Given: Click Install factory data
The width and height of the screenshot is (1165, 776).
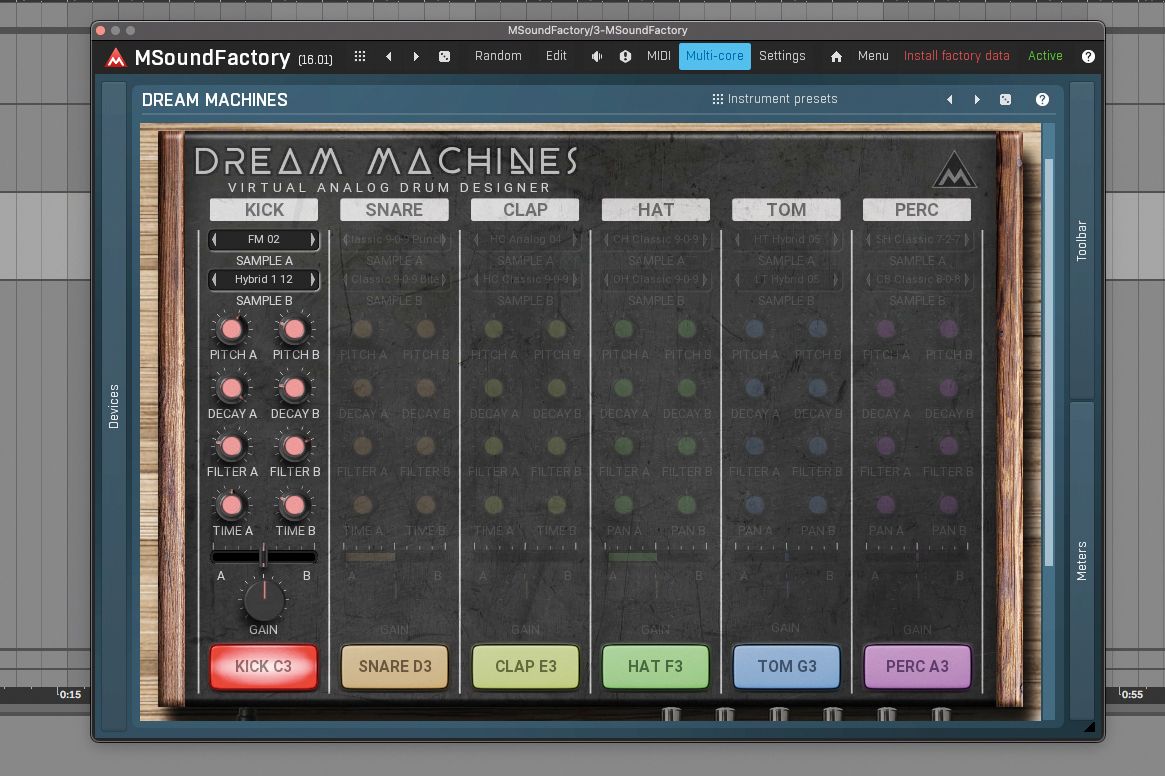Looking at the screenshot, I should (957, 56).
